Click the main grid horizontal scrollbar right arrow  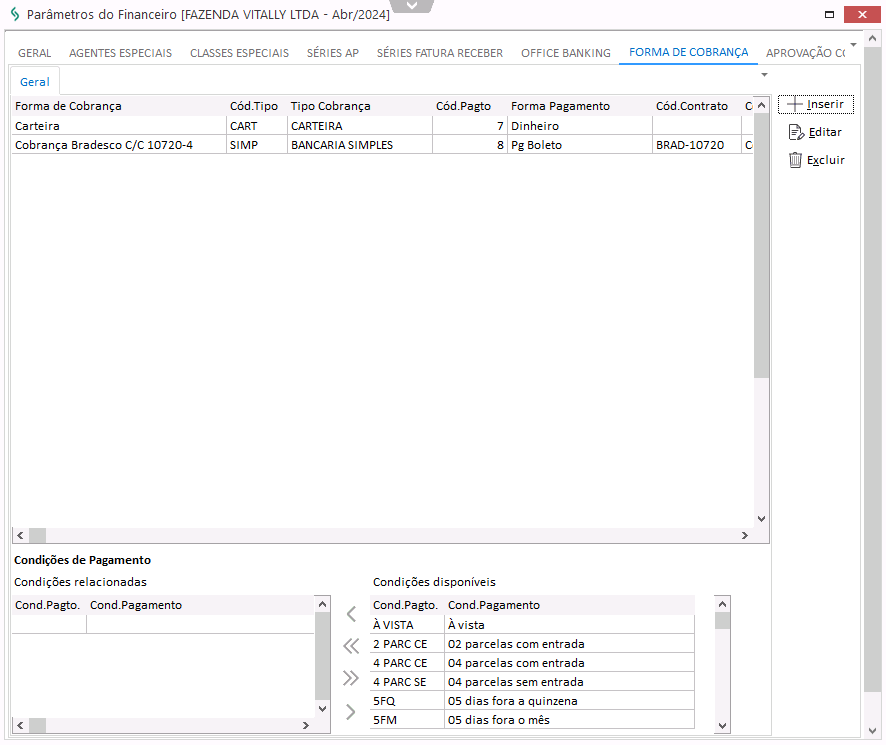point(744,536)
